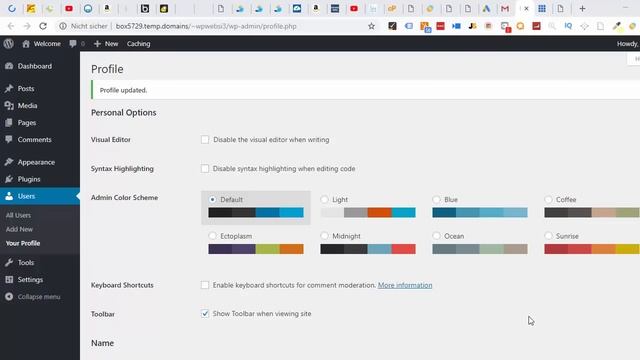Image resolution: width=640 pixels, height=360 pixels.
Task: Select the Sunrise color scheme radio
Action: (548, 236)
